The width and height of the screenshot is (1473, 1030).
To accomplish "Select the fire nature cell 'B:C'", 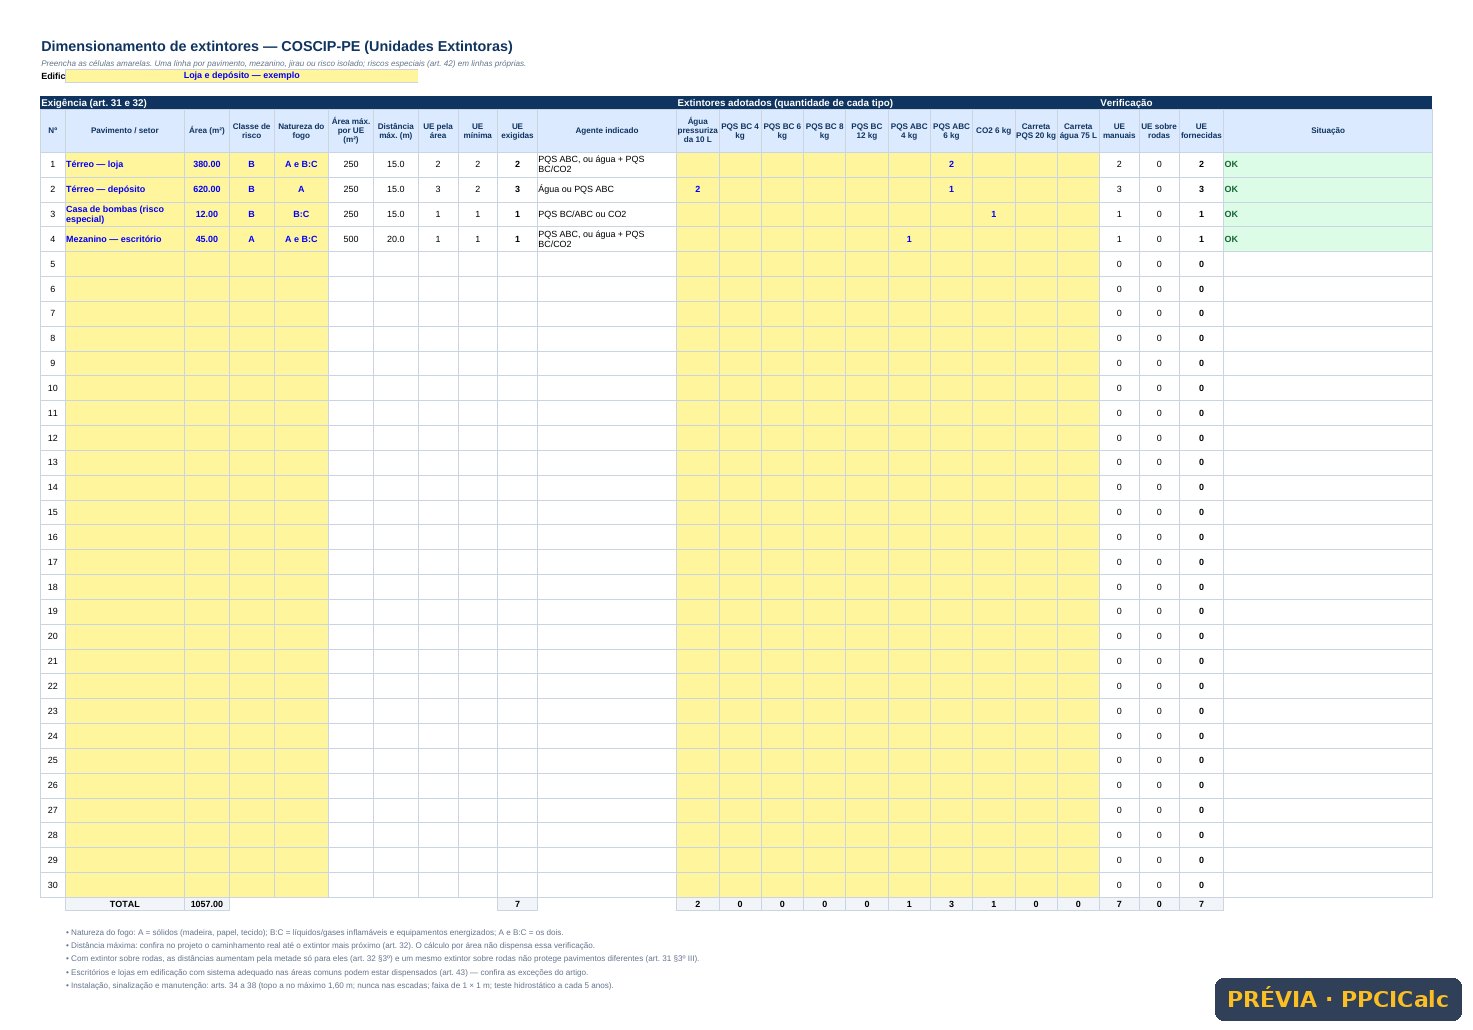I will pyautogui.click(x=301, y=214).
